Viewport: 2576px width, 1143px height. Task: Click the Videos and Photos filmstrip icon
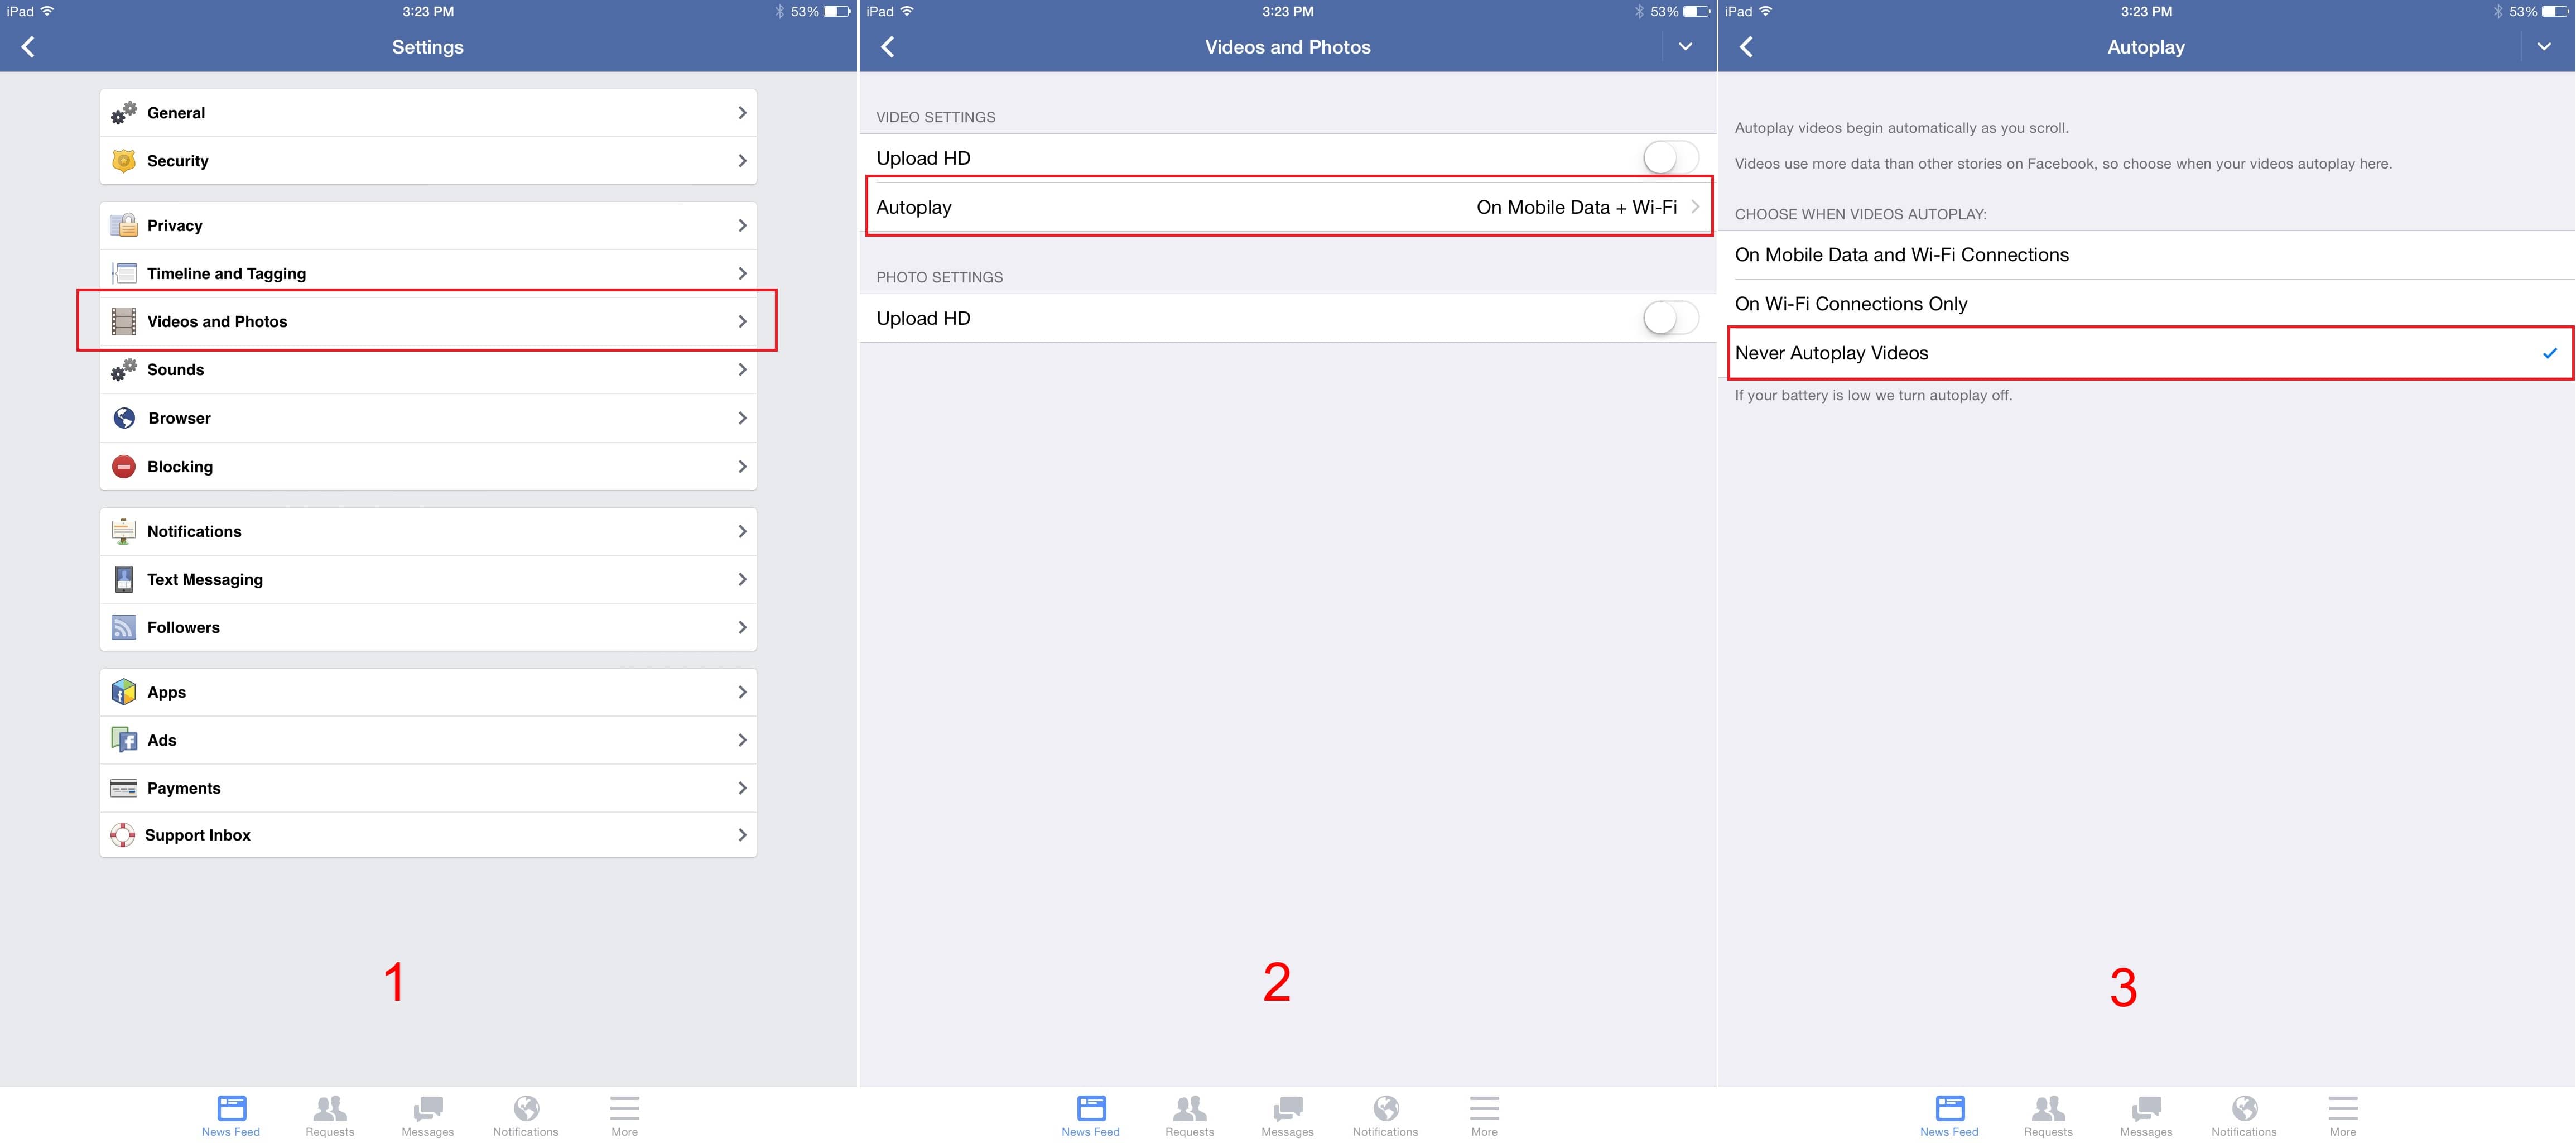pos(124,321)
